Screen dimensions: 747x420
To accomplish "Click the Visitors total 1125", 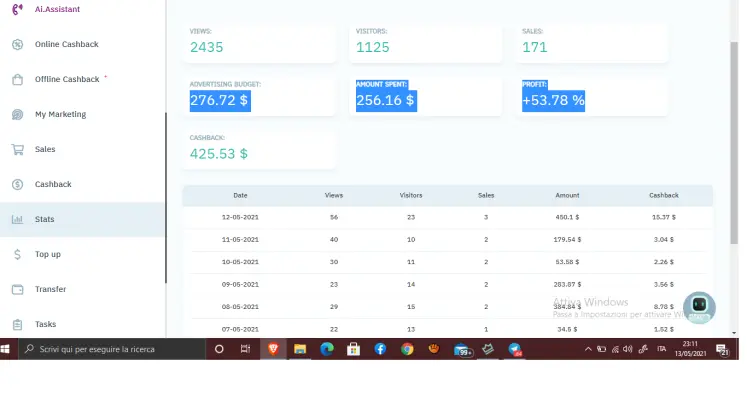I will click(373, 47).
